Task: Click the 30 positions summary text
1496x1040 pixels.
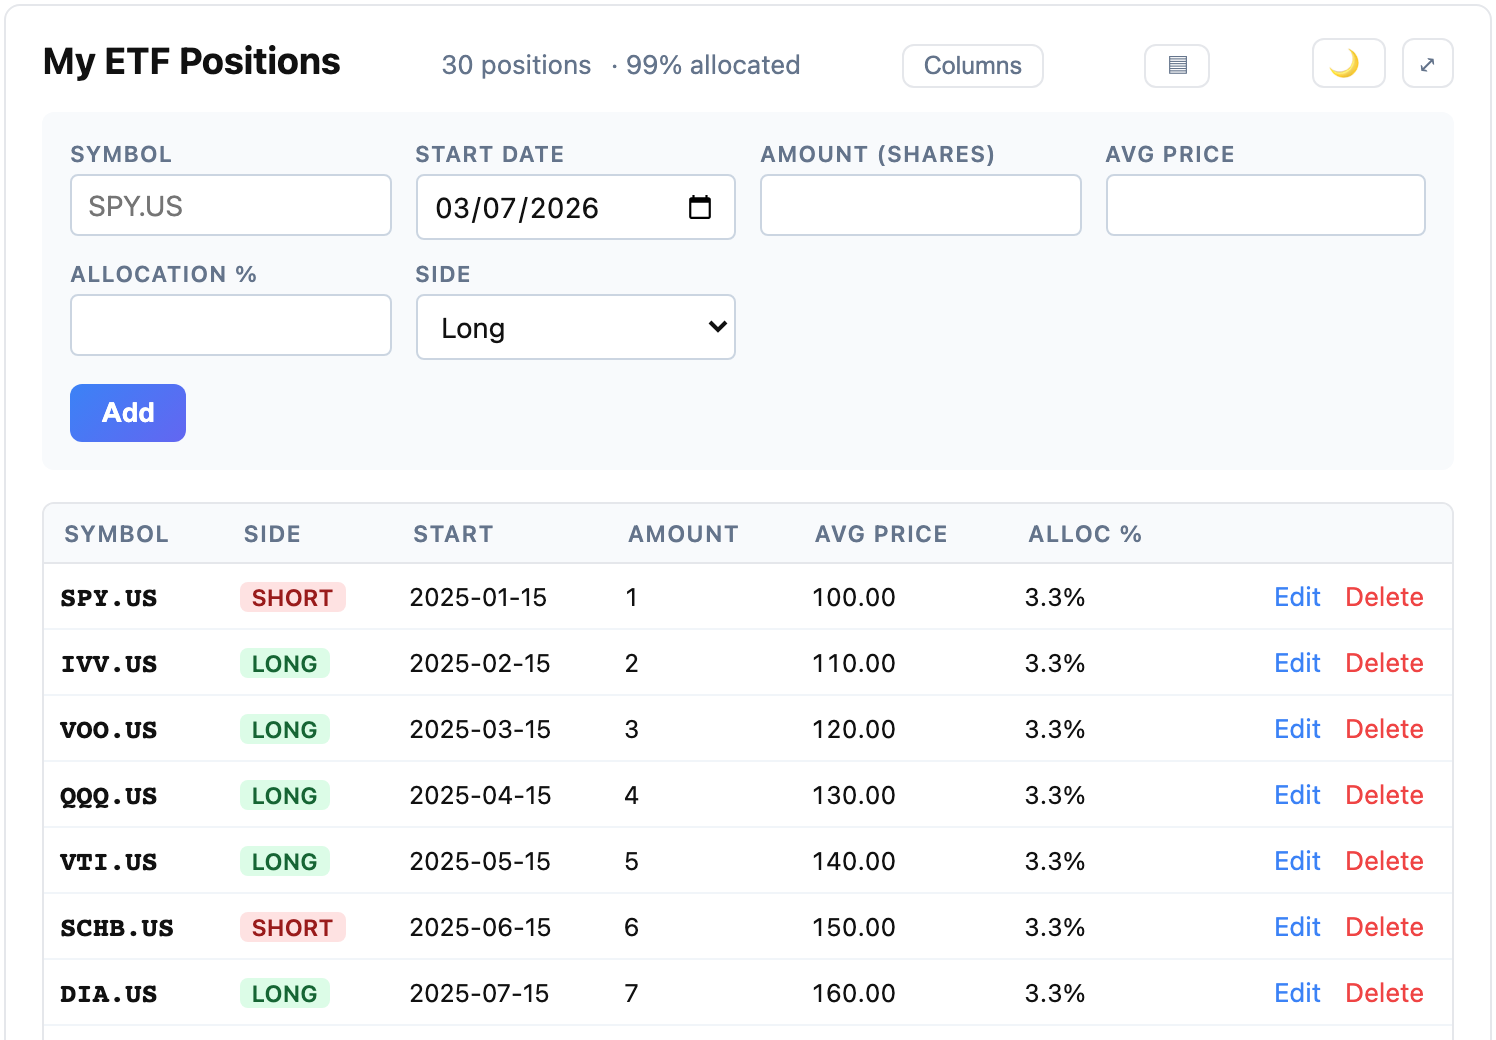Action: pyautogui.click(x=516, y=65)
